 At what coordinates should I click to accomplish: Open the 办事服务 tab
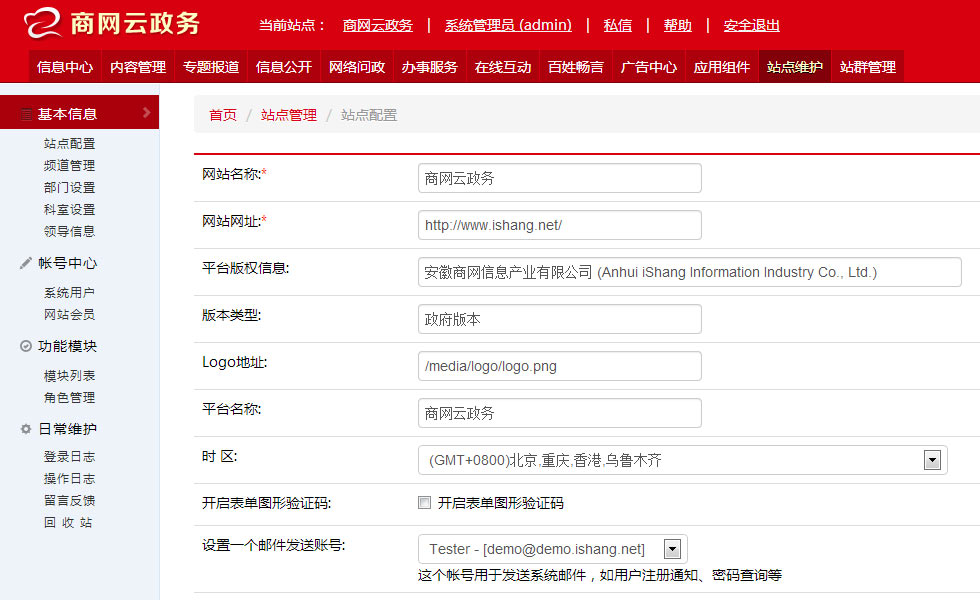point(430,67)
